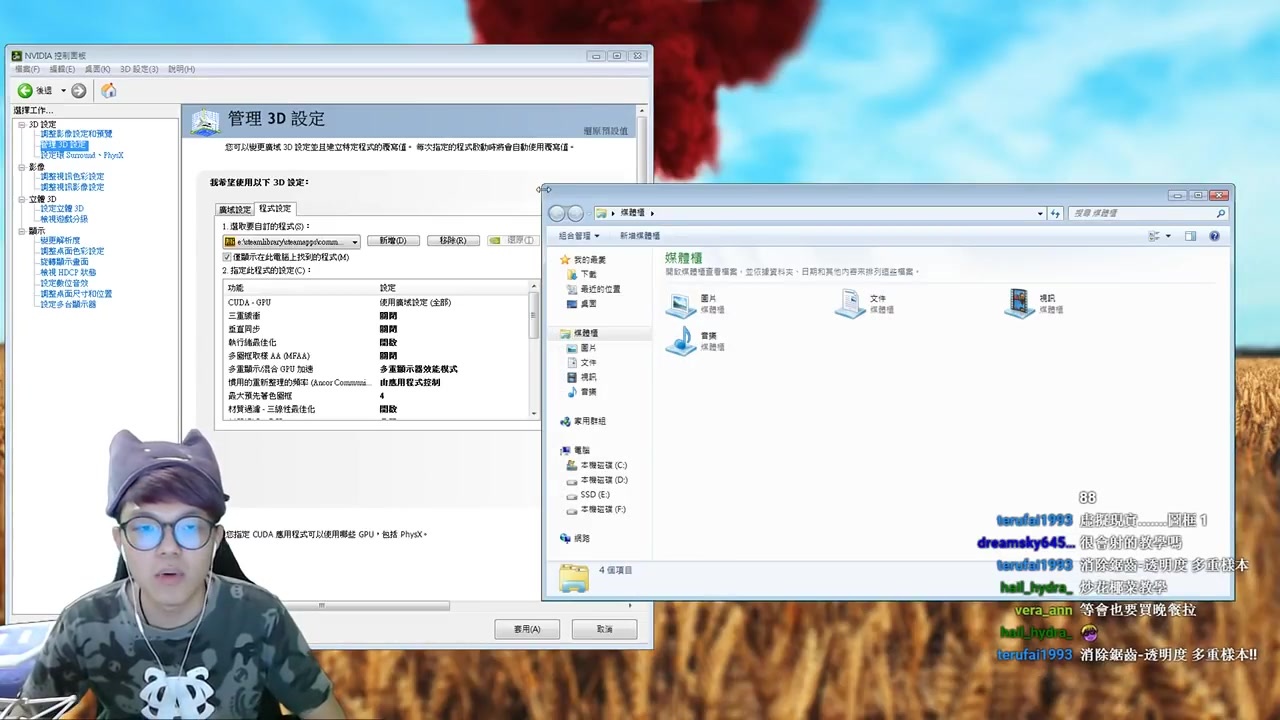This screenshot has width=1280, height=720.
Task: Click NVIDIA forward arrow button
Action: point(79,91)
